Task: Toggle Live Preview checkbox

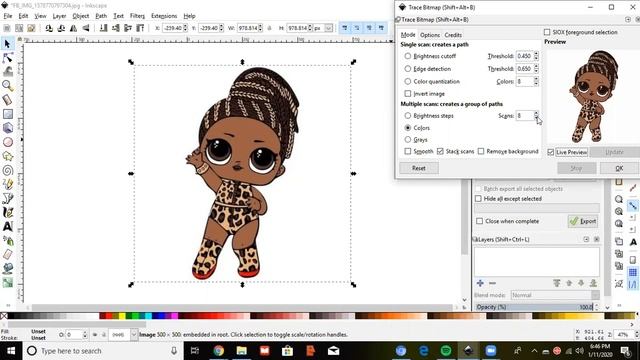Action: (x=551, y=152)
